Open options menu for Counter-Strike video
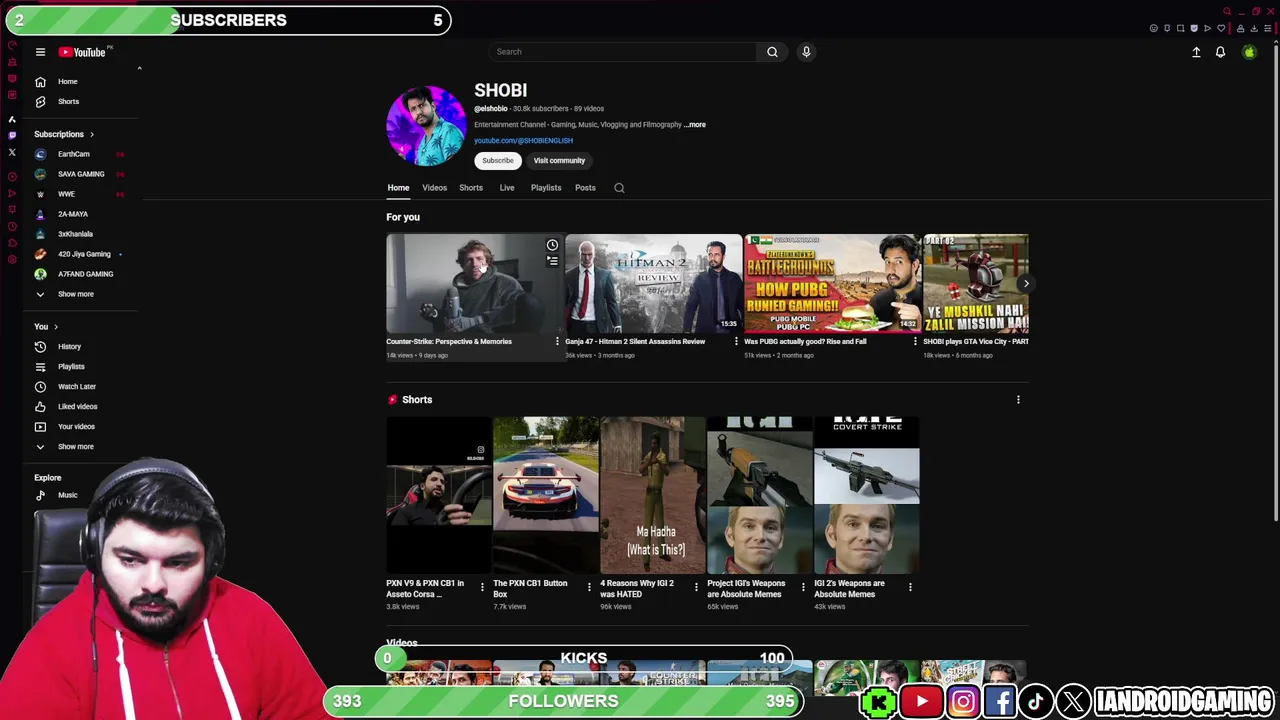The height and width of the screenshot is (720, 1280). 557,342
